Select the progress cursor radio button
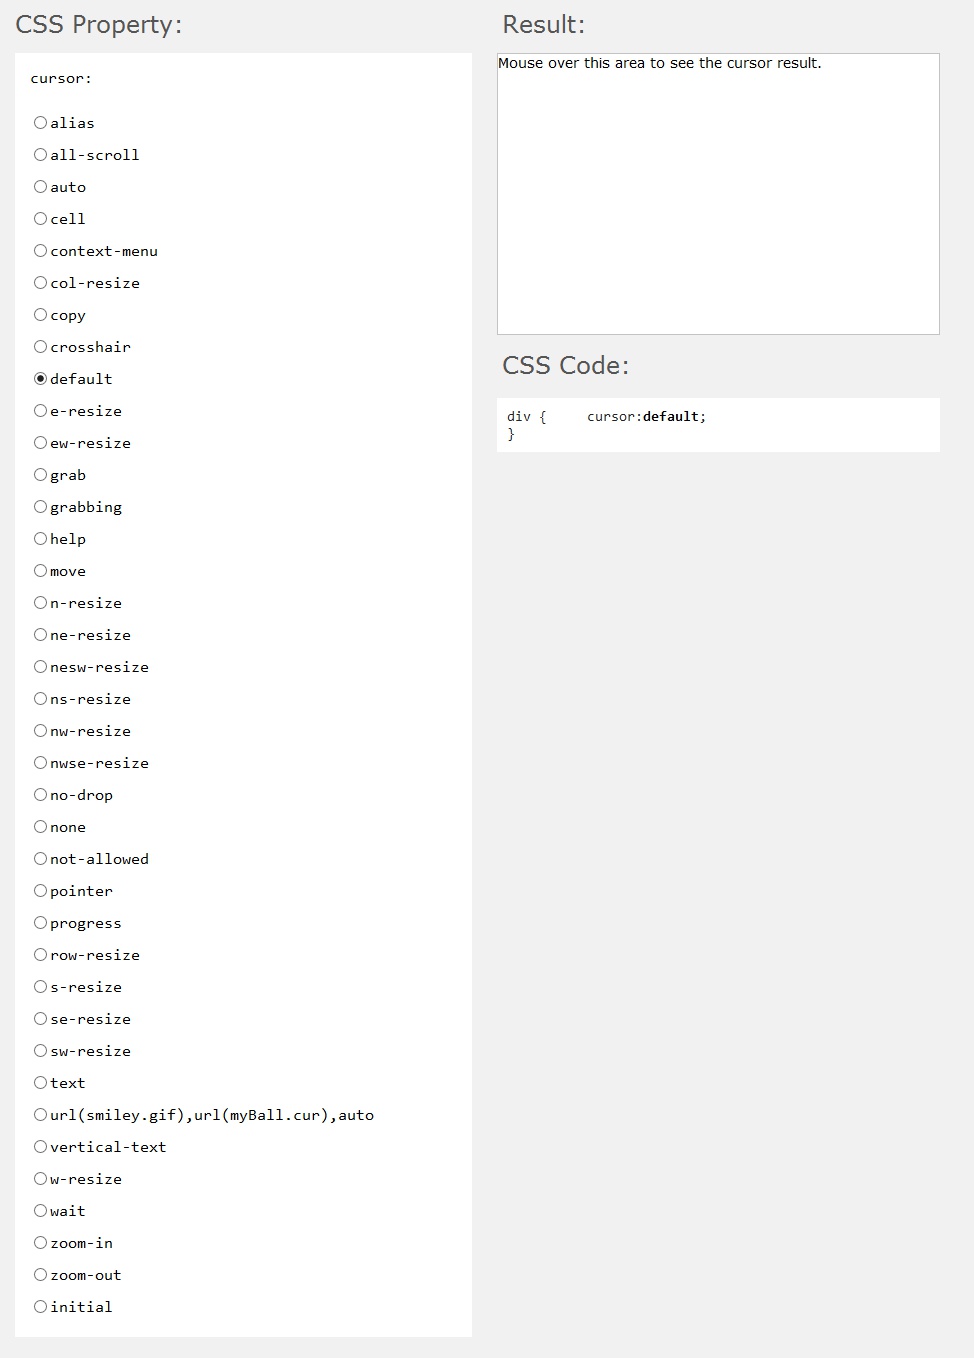This screenshot has height=1358, width=974. coord(41,923)
